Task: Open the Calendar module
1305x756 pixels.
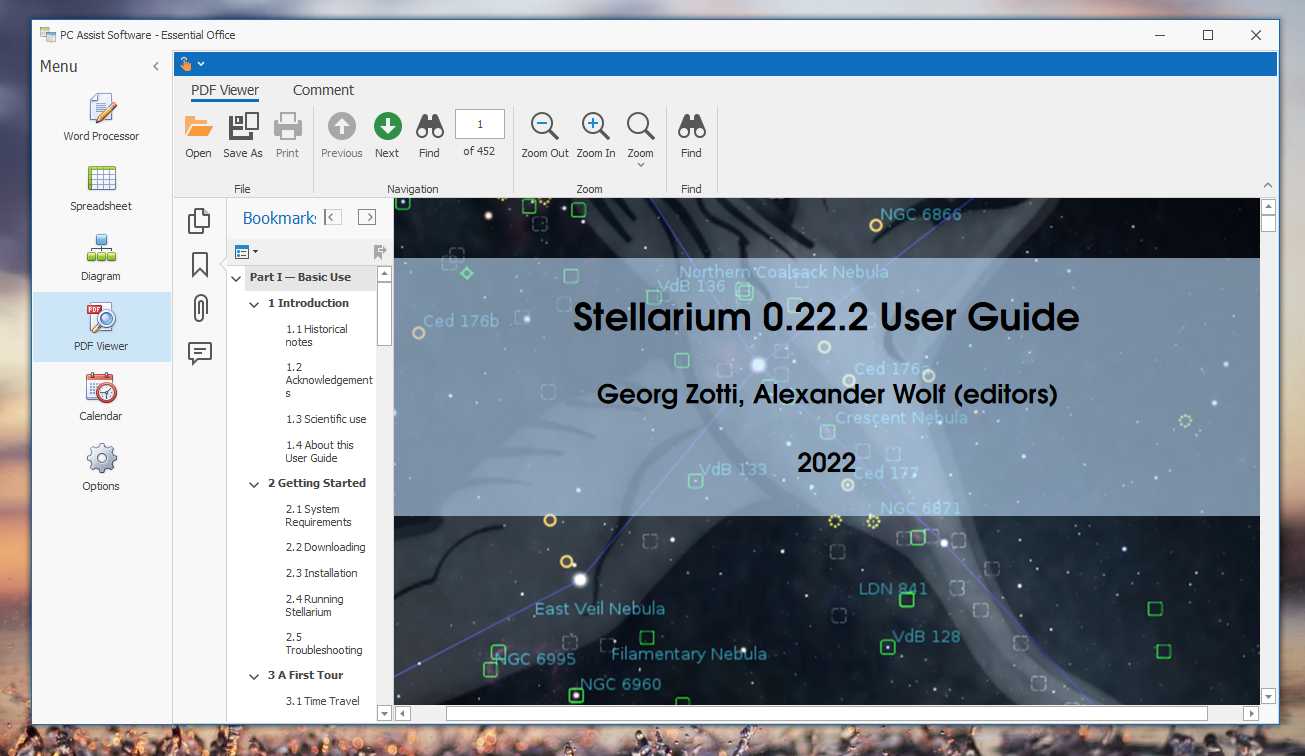Action: pos(101,396)
